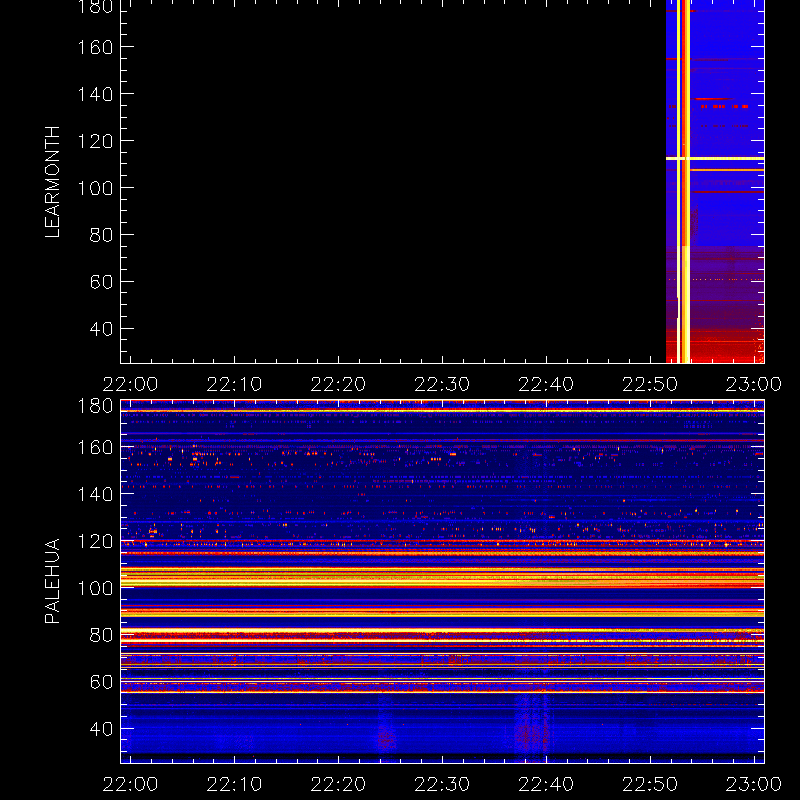The image size is (800, 800).
Task: Select the 100 tick label on LEARMONTH plot
Action: tap(95, 188)
